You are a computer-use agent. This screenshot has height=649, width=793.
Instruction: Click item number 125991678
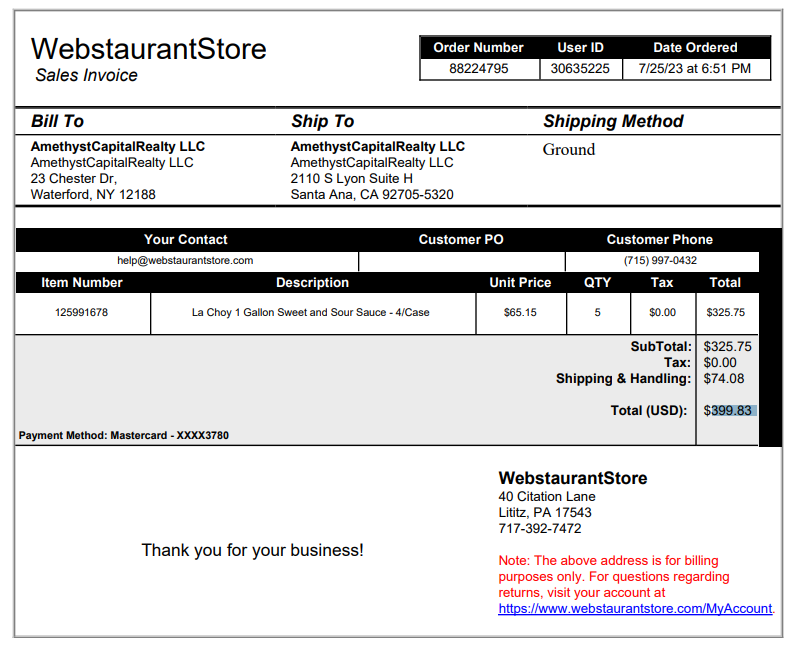coord(81,313)
